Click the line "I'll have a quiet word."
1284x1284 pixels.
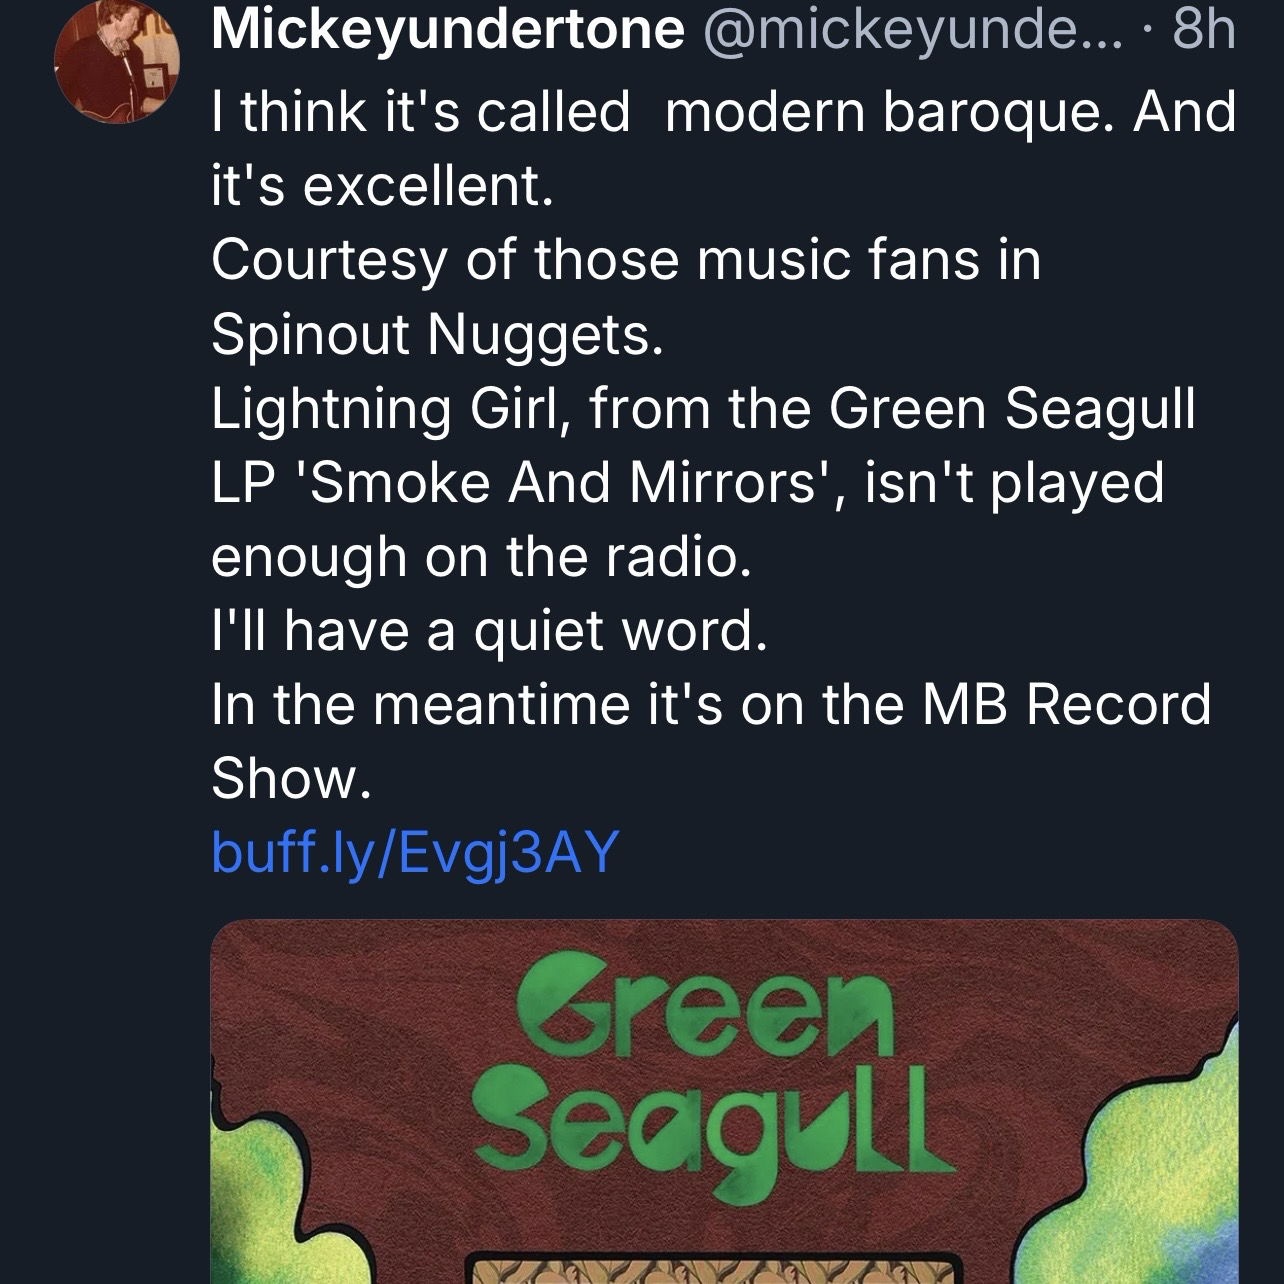[489, 630]
